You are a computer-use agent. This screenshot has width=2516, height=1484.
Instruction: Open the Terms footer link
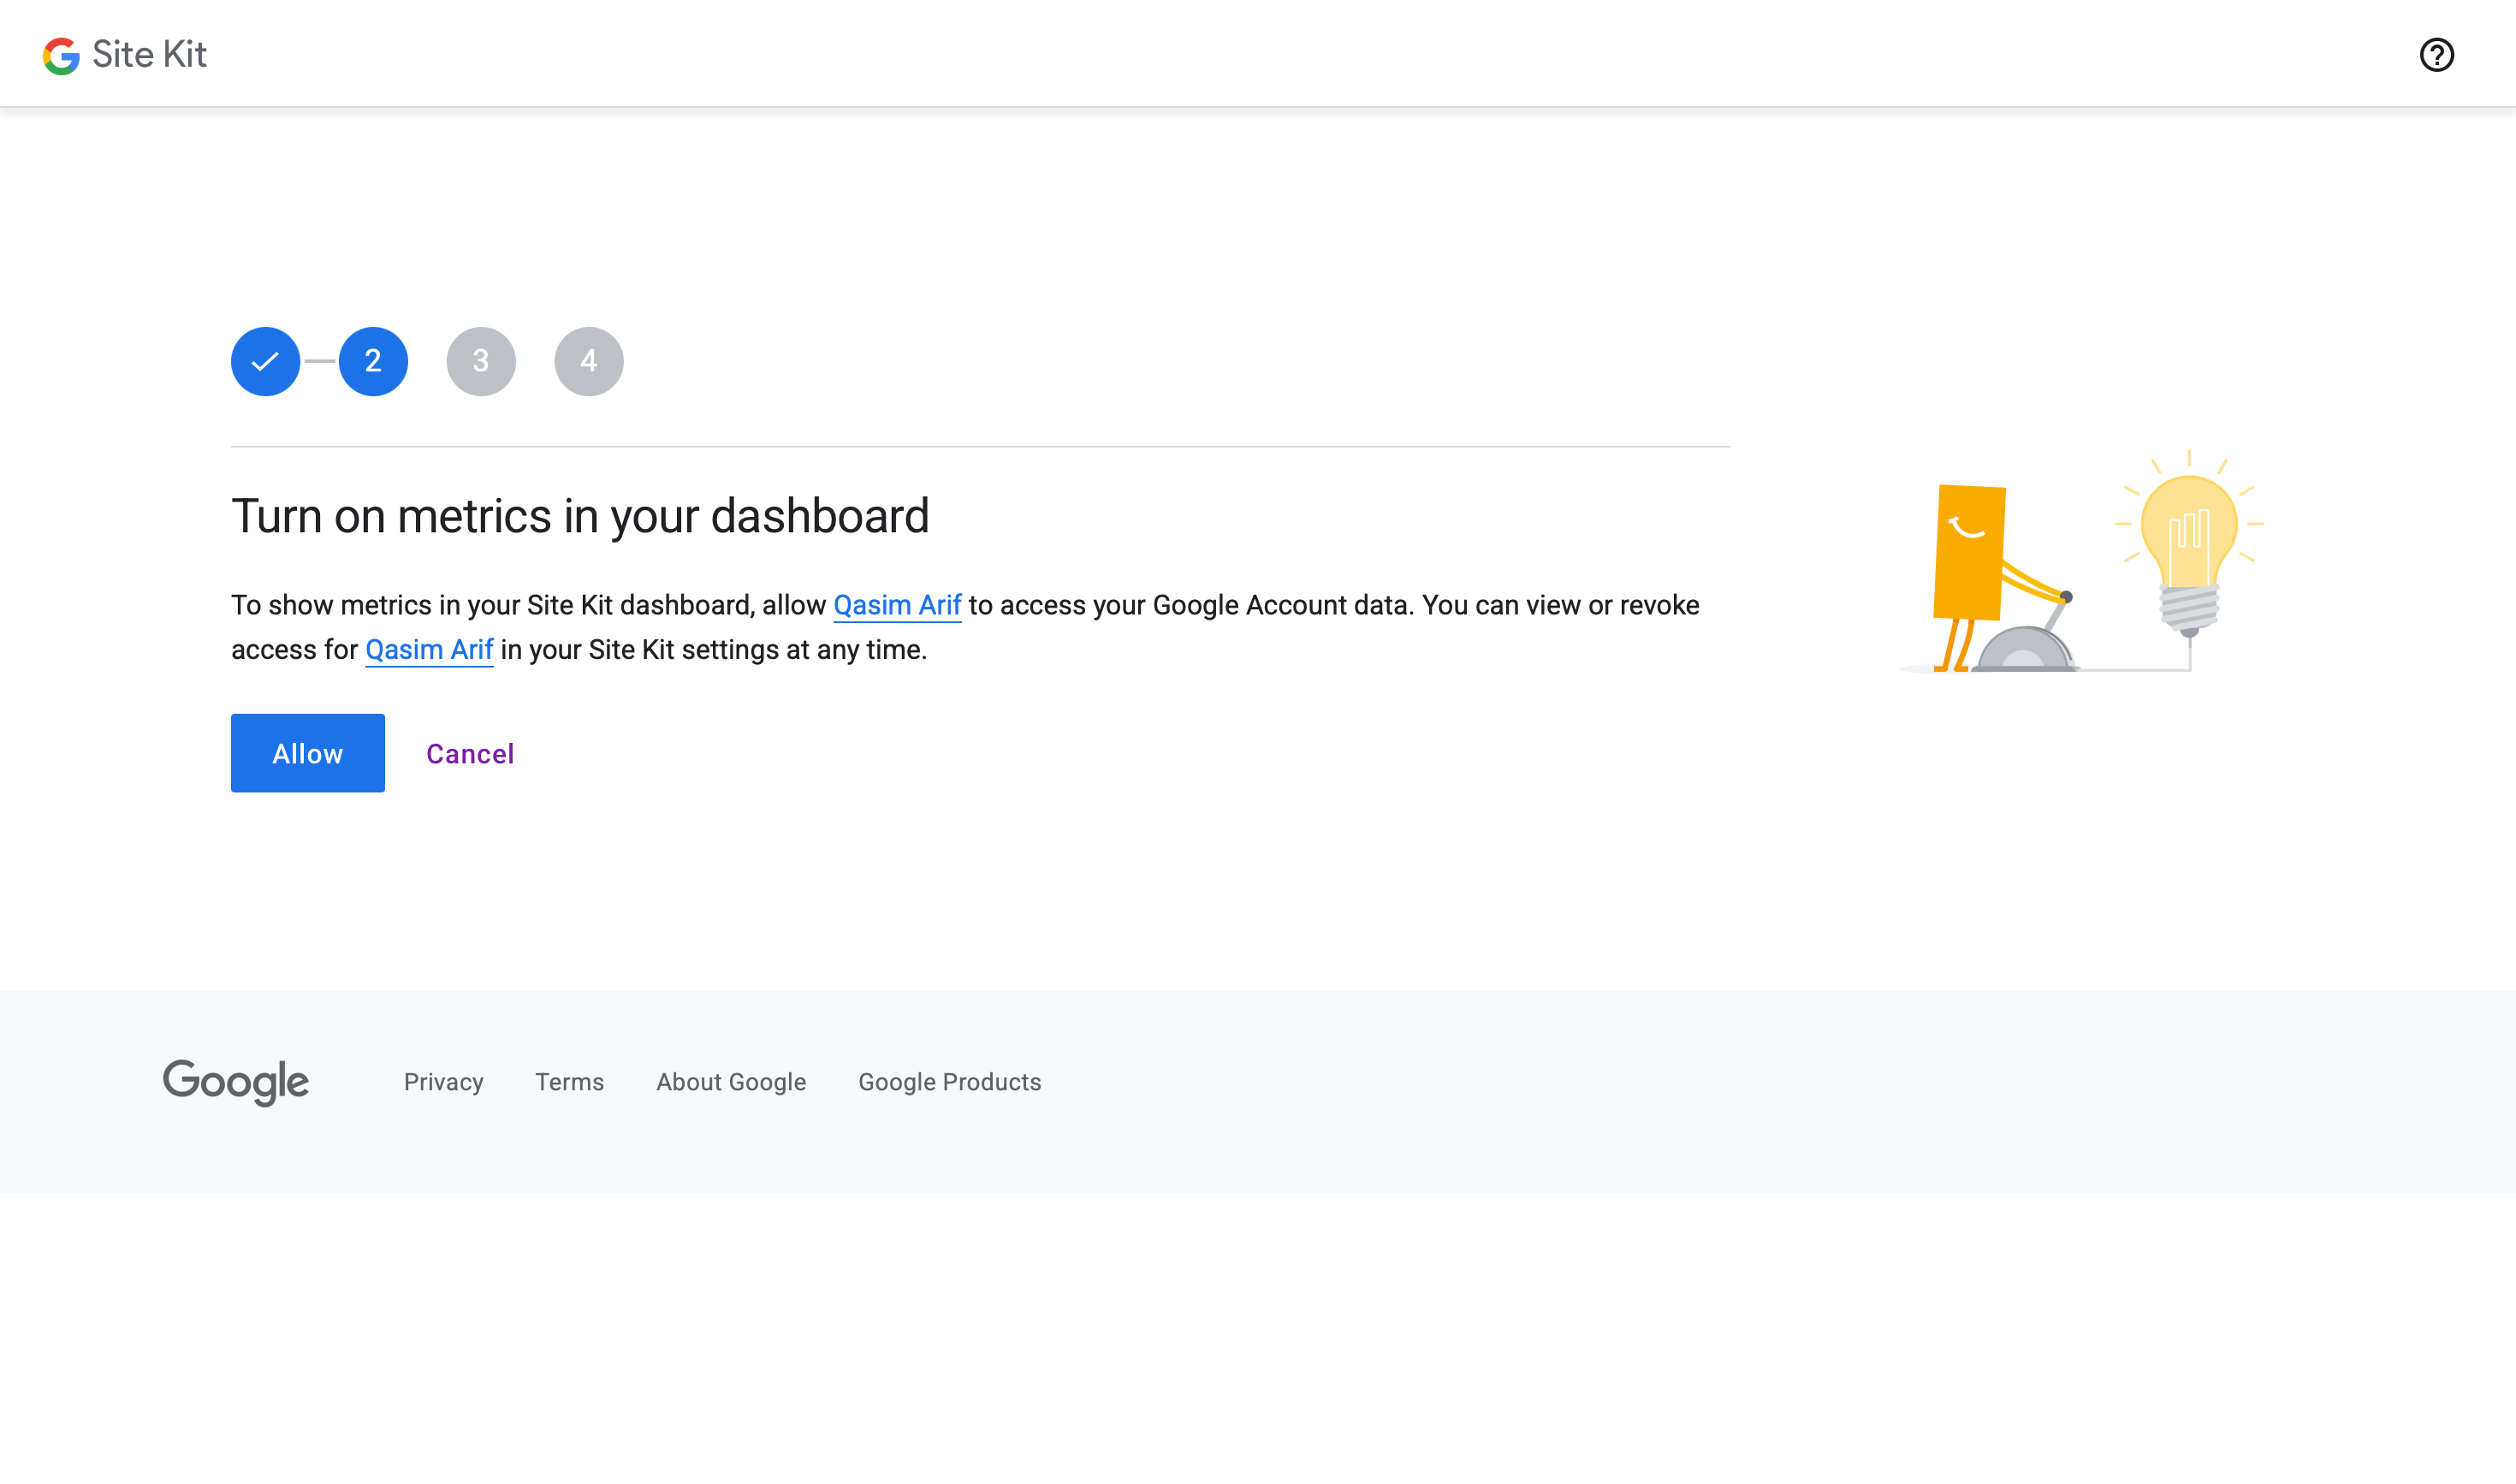pyautogui.click(x=570, y=1082)
